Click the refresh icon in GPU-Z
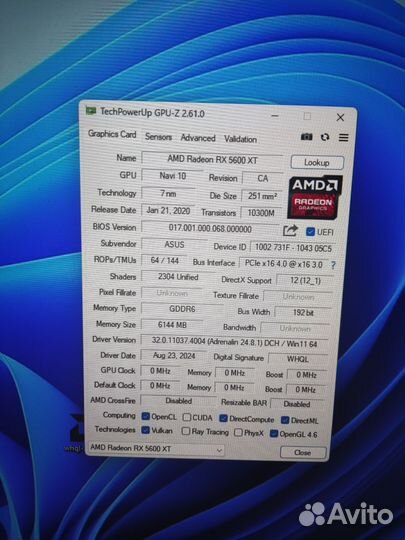Screen dimensions: 405x540 [x=325, y=137]
